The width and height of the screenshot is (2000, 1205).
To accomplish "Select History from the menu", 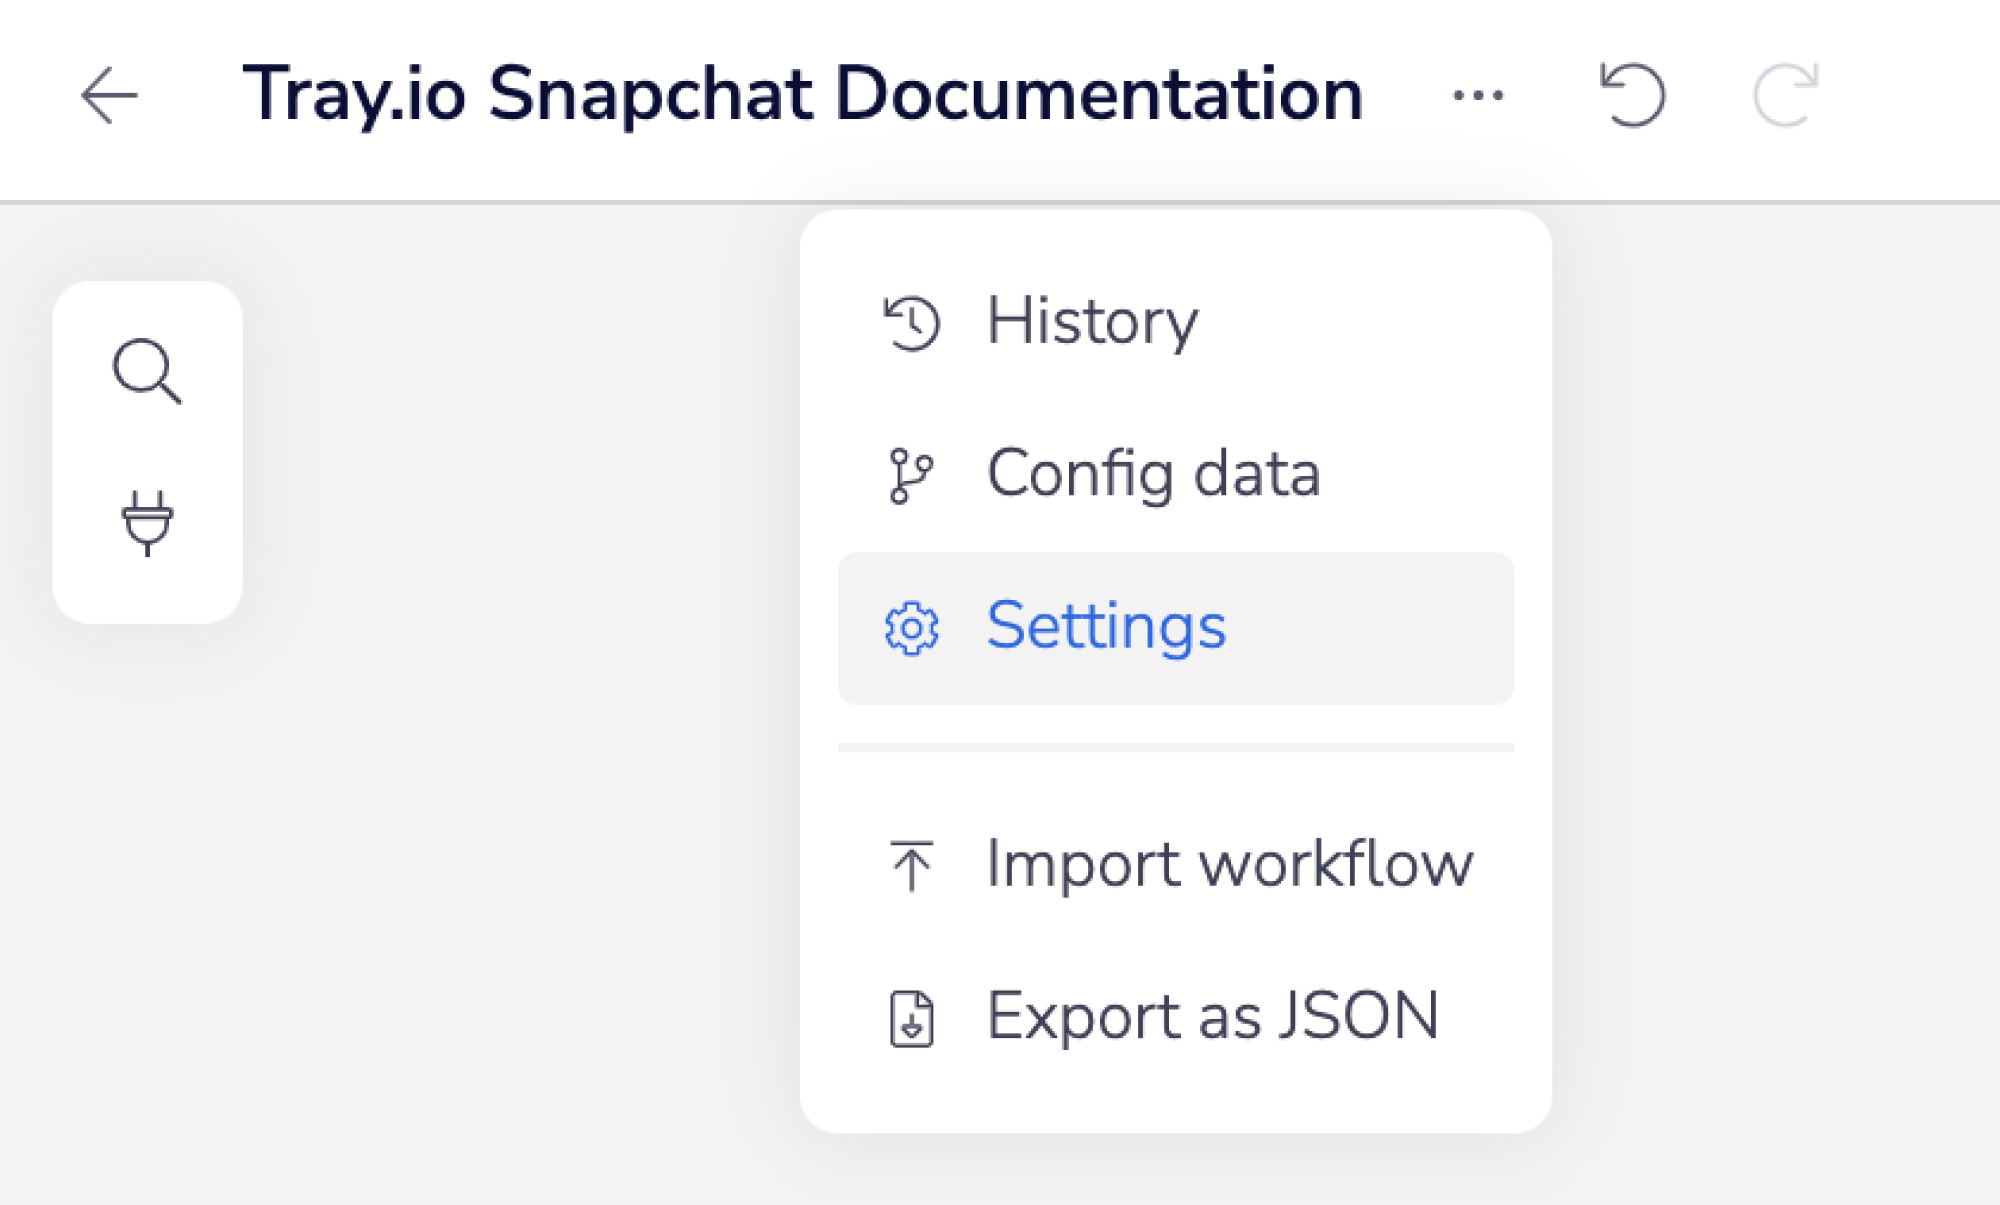I will (1092, 322).
